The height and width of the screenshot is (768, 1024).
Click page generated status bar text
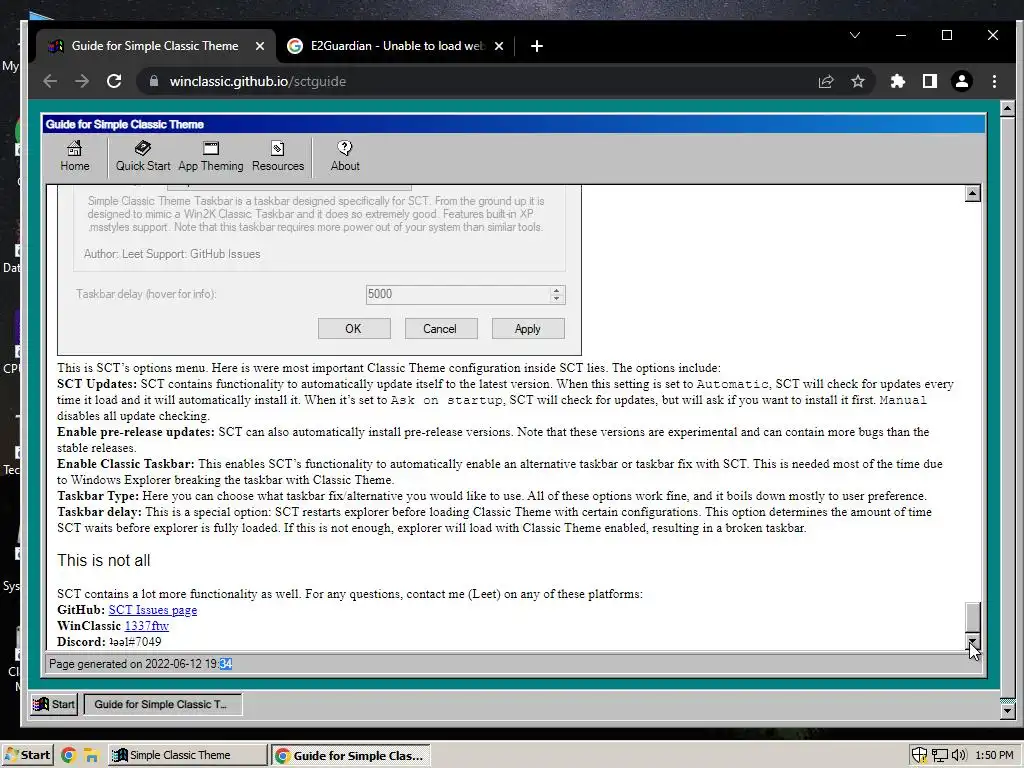[140, 664]
